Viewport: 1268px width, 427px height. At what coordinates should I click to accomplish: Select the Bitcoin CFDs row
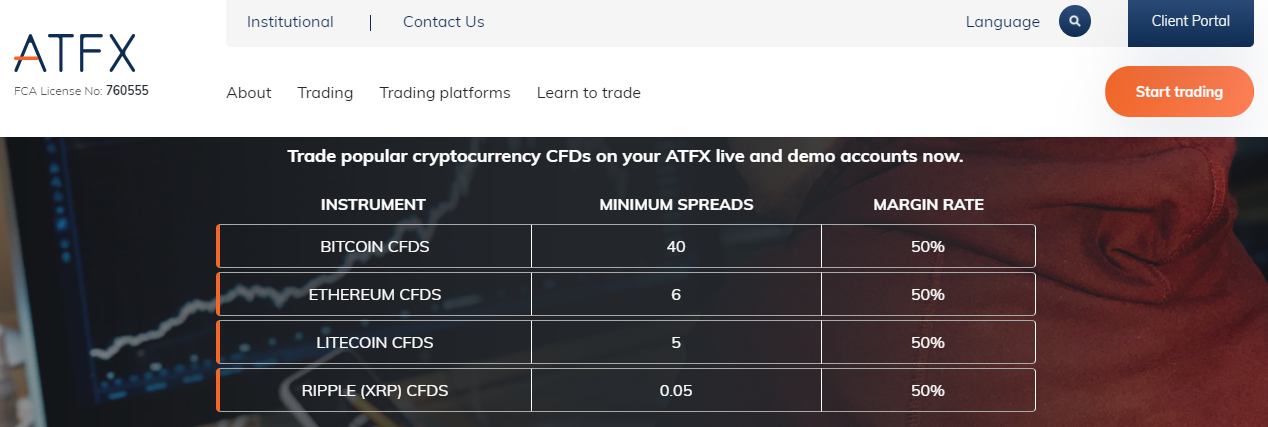(626, 246)
